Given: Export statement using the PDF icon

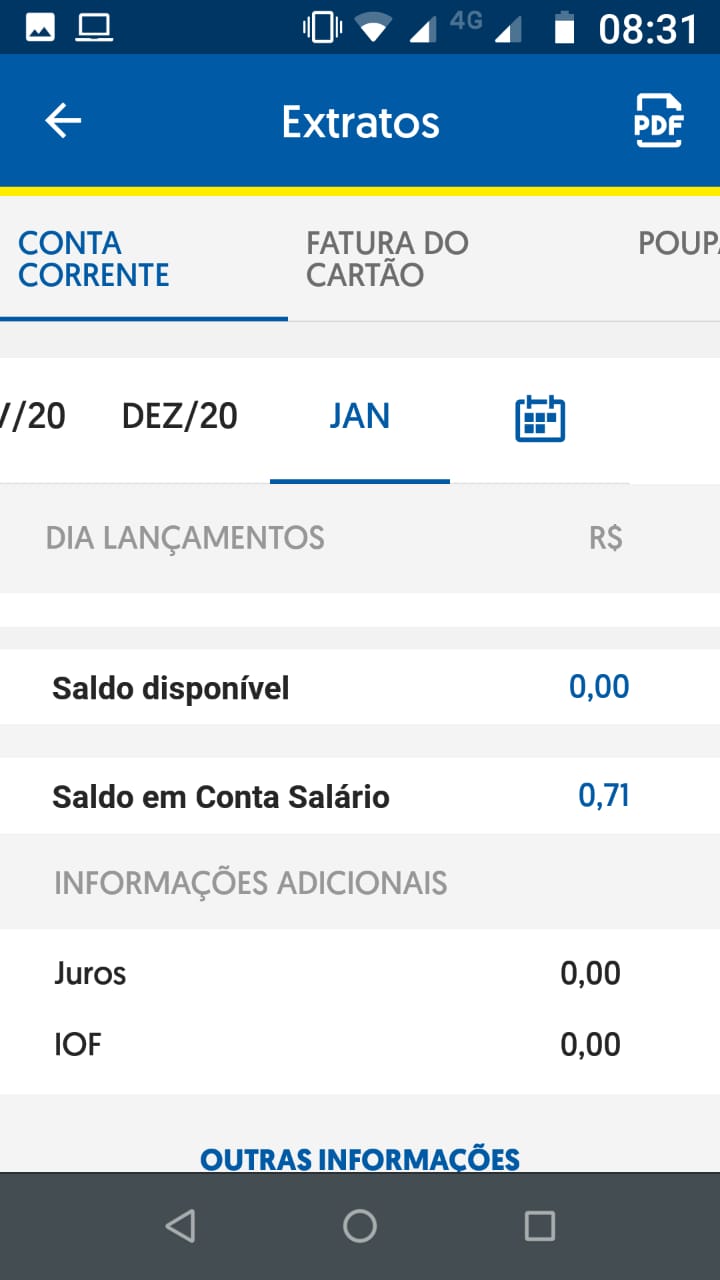Looking at the screenshot, I should pos(658,121).
